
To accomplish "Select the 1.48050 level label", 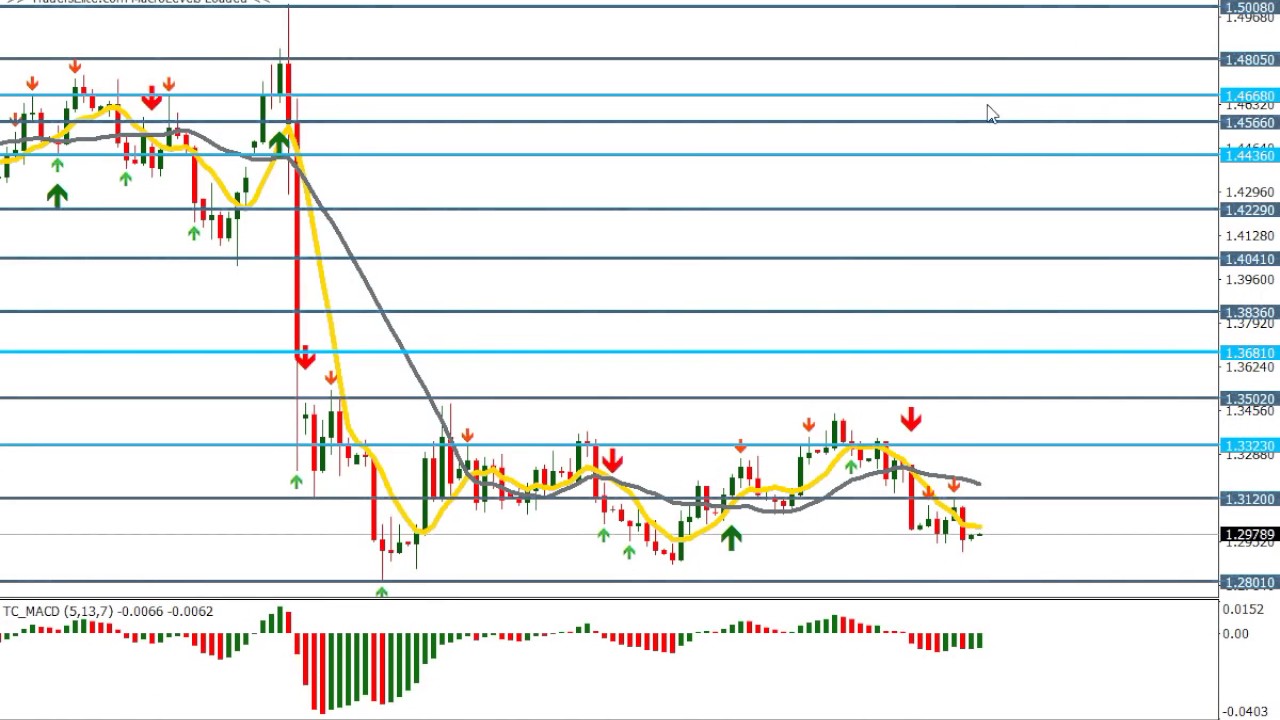I will tap(1249, 60).
